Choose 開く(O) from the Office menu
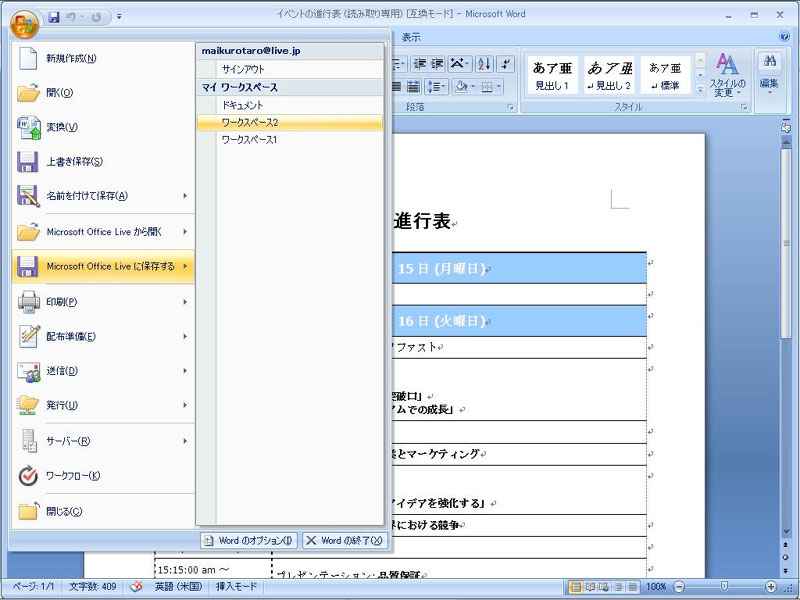Screen dimensions: 800x600 (104, 92)
